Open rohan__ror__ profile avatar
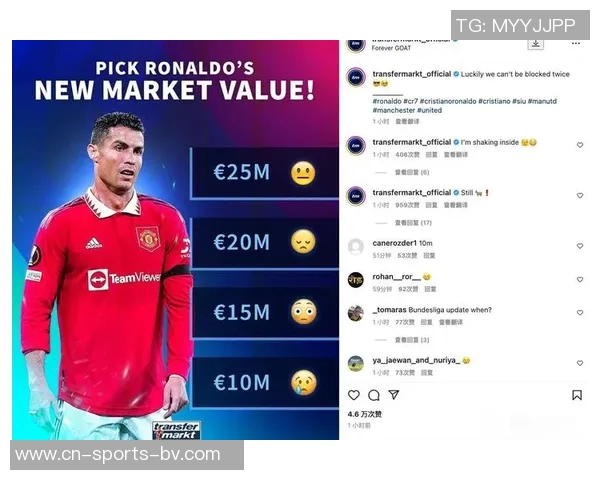This screenshot has width=600, height=480. [x=356, y=280]
